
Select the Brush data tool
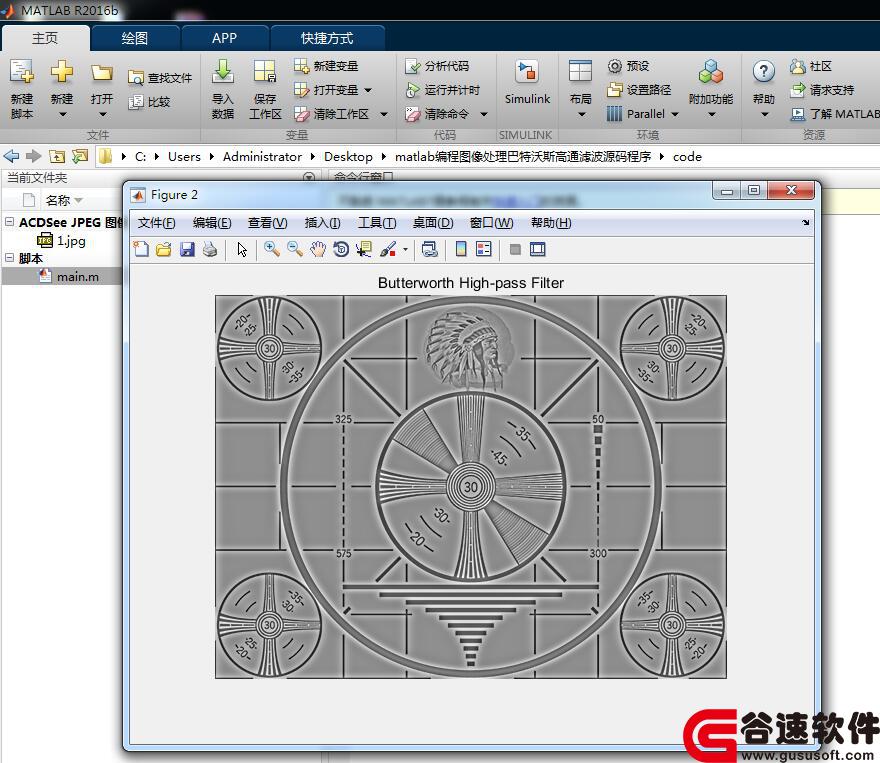pyautogui.click(x=388, y=249)
